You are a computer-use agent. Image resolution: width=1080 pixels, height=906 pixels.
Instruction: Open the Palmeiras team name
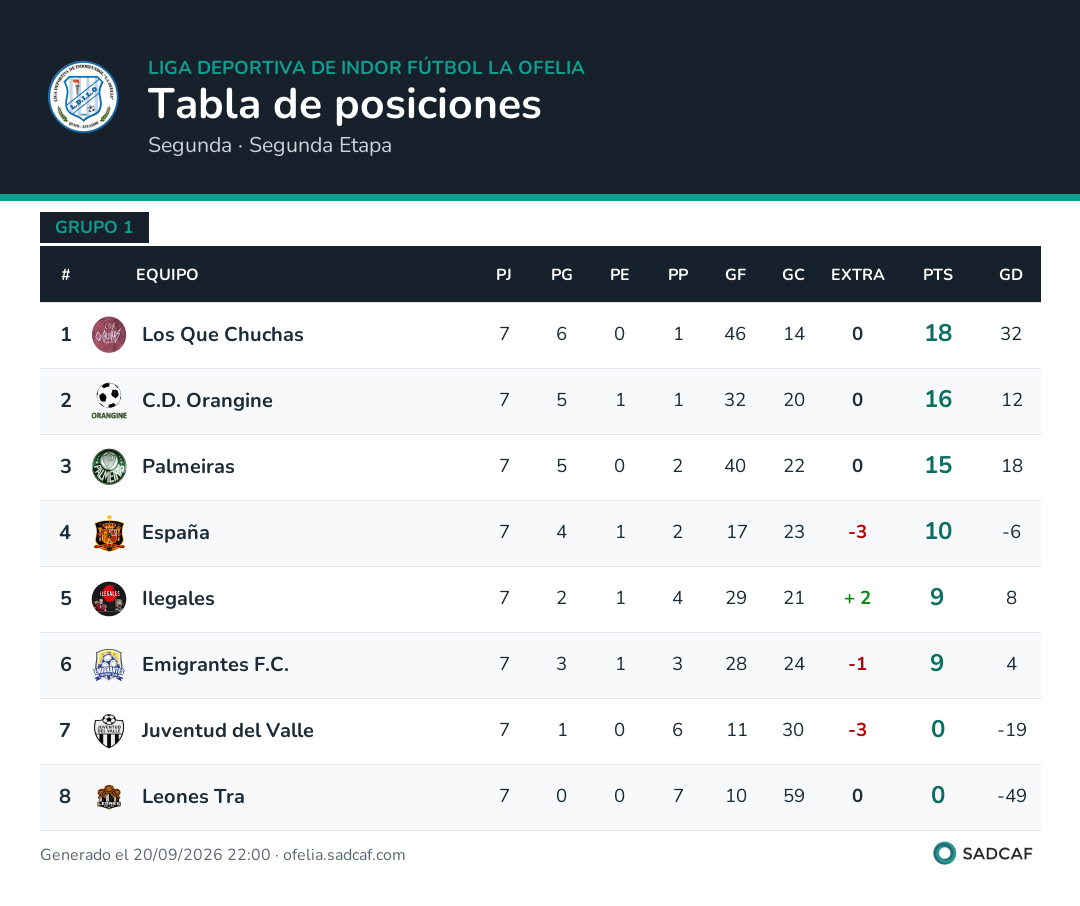[188, 466]
